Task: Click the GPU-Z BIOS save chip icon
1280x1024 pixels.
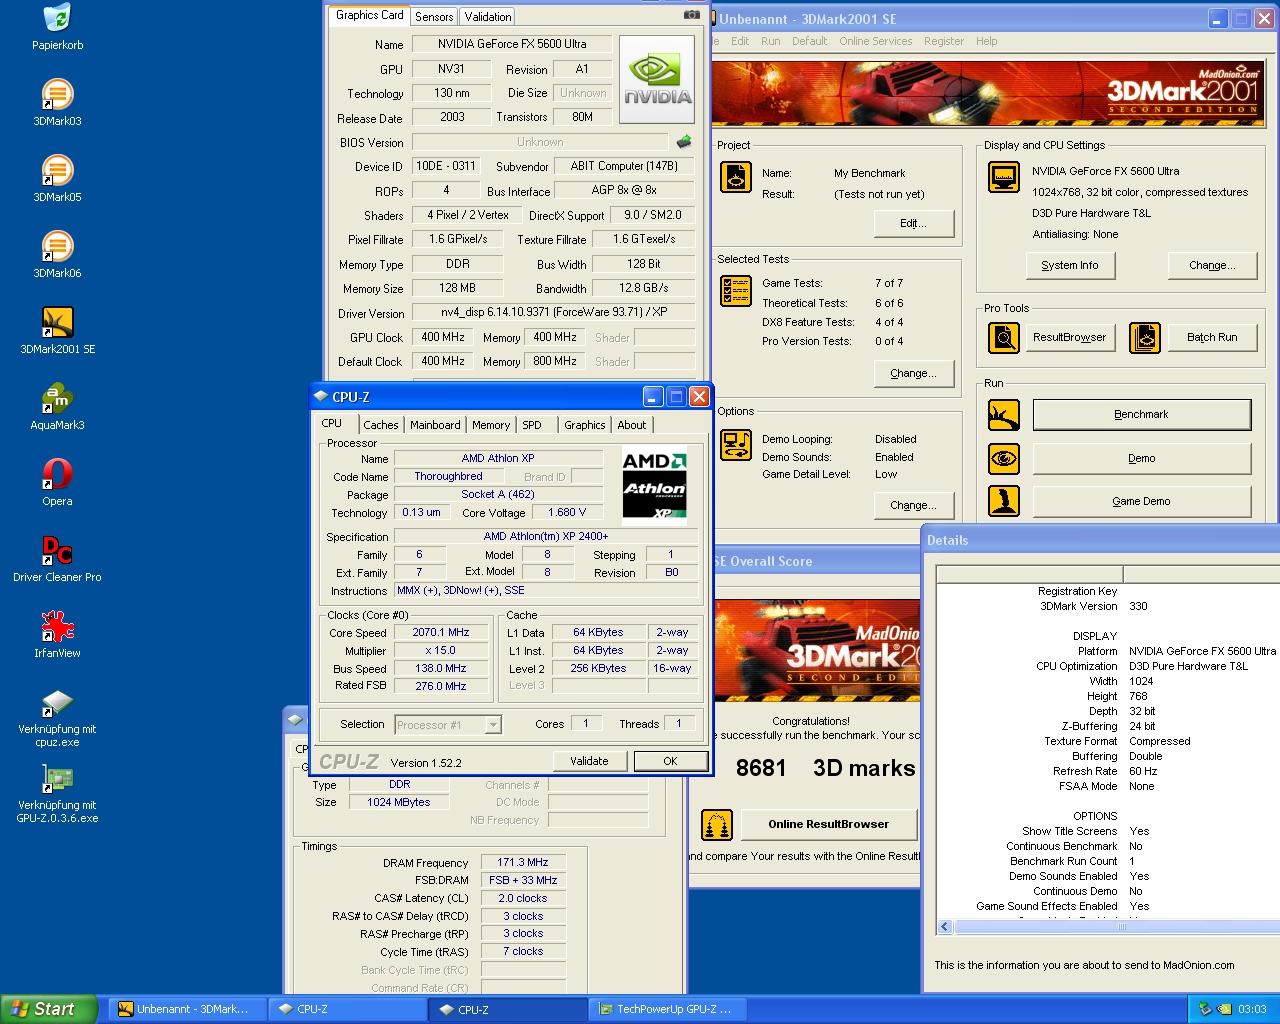Action: click(x=684, y=142)
